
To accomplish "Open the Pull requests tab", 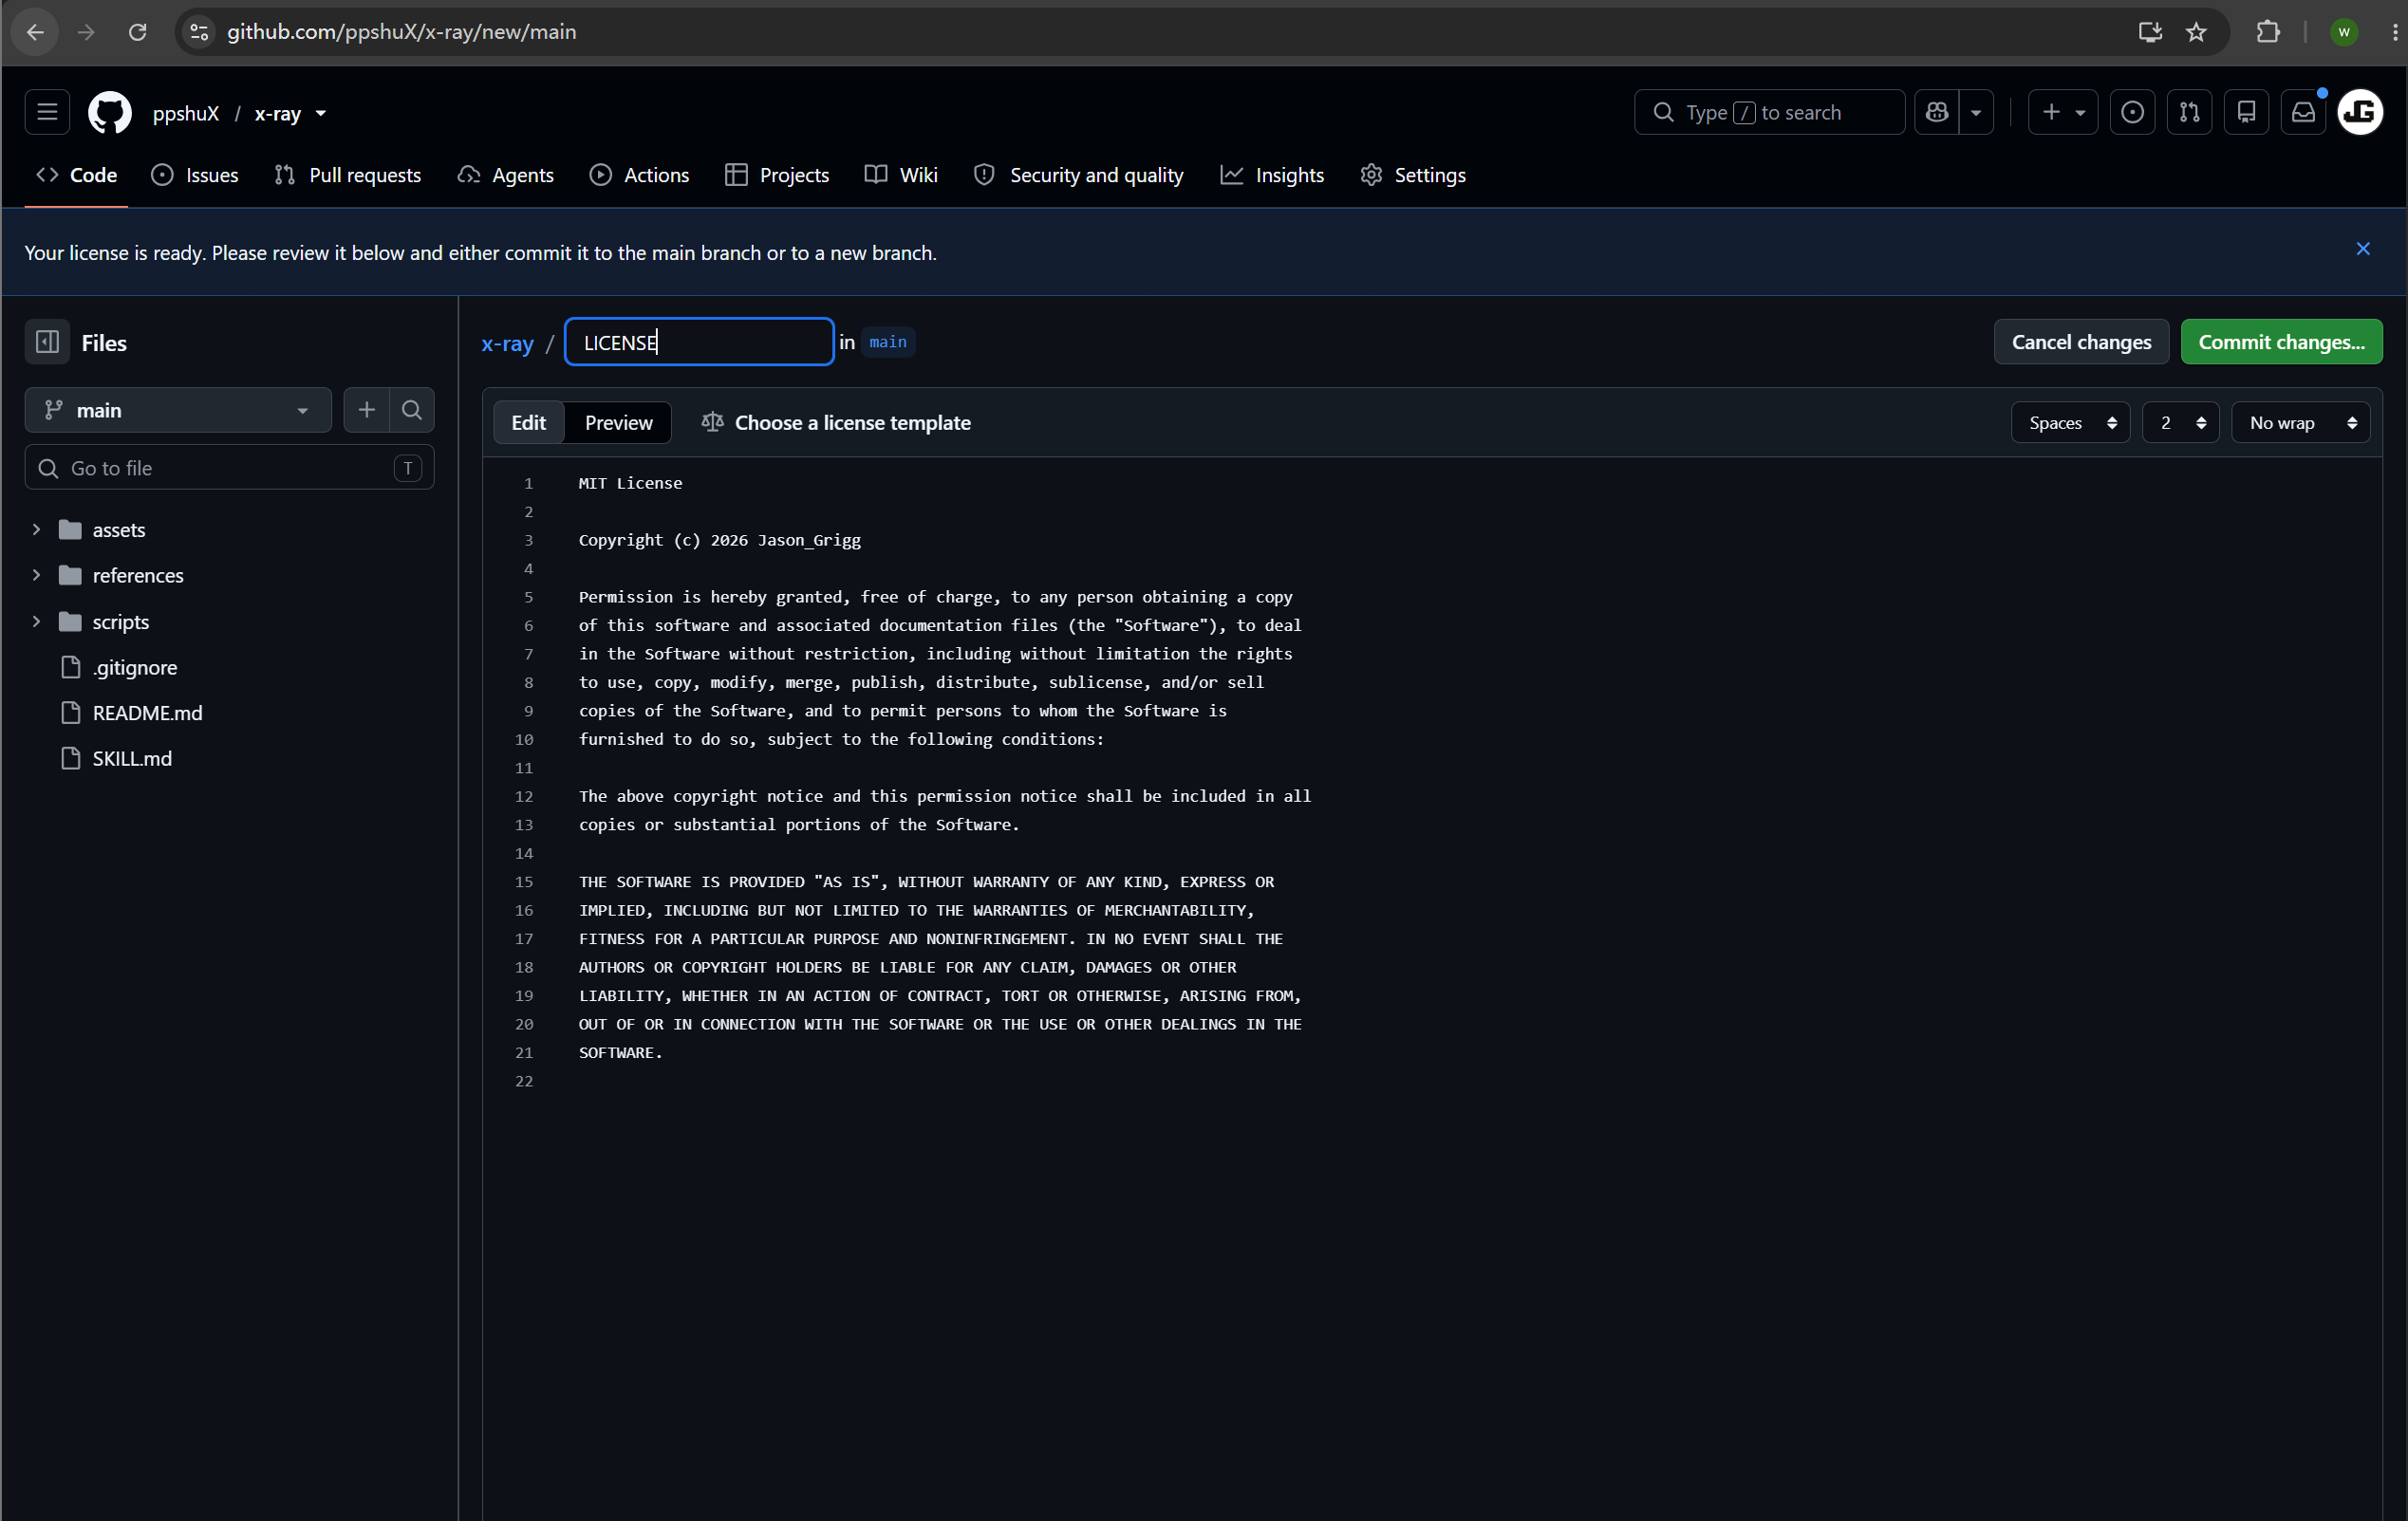I will [x=348, y=175].
